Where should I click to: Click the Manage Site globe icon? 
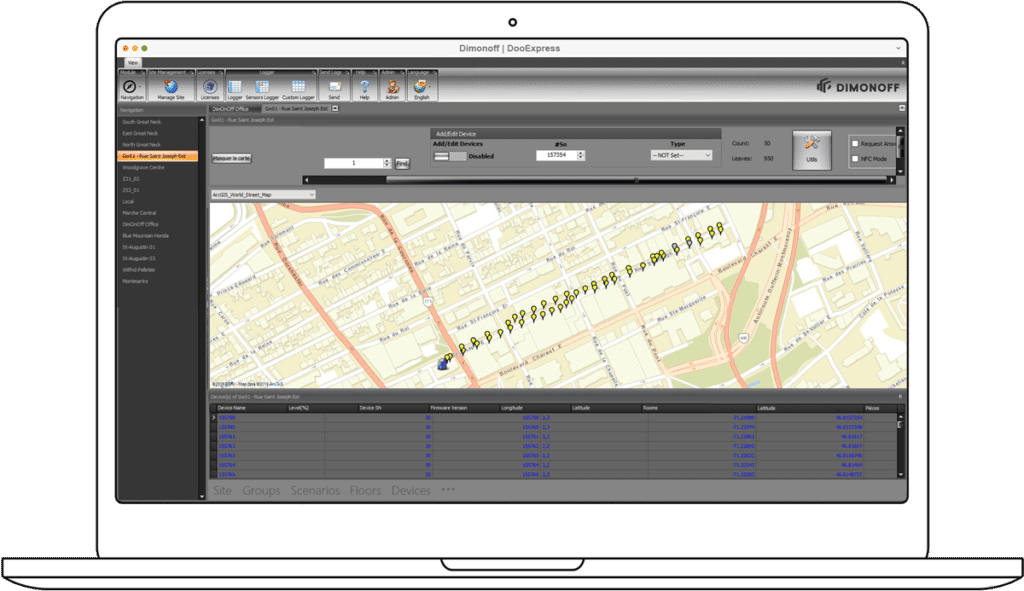coord(171,87)
